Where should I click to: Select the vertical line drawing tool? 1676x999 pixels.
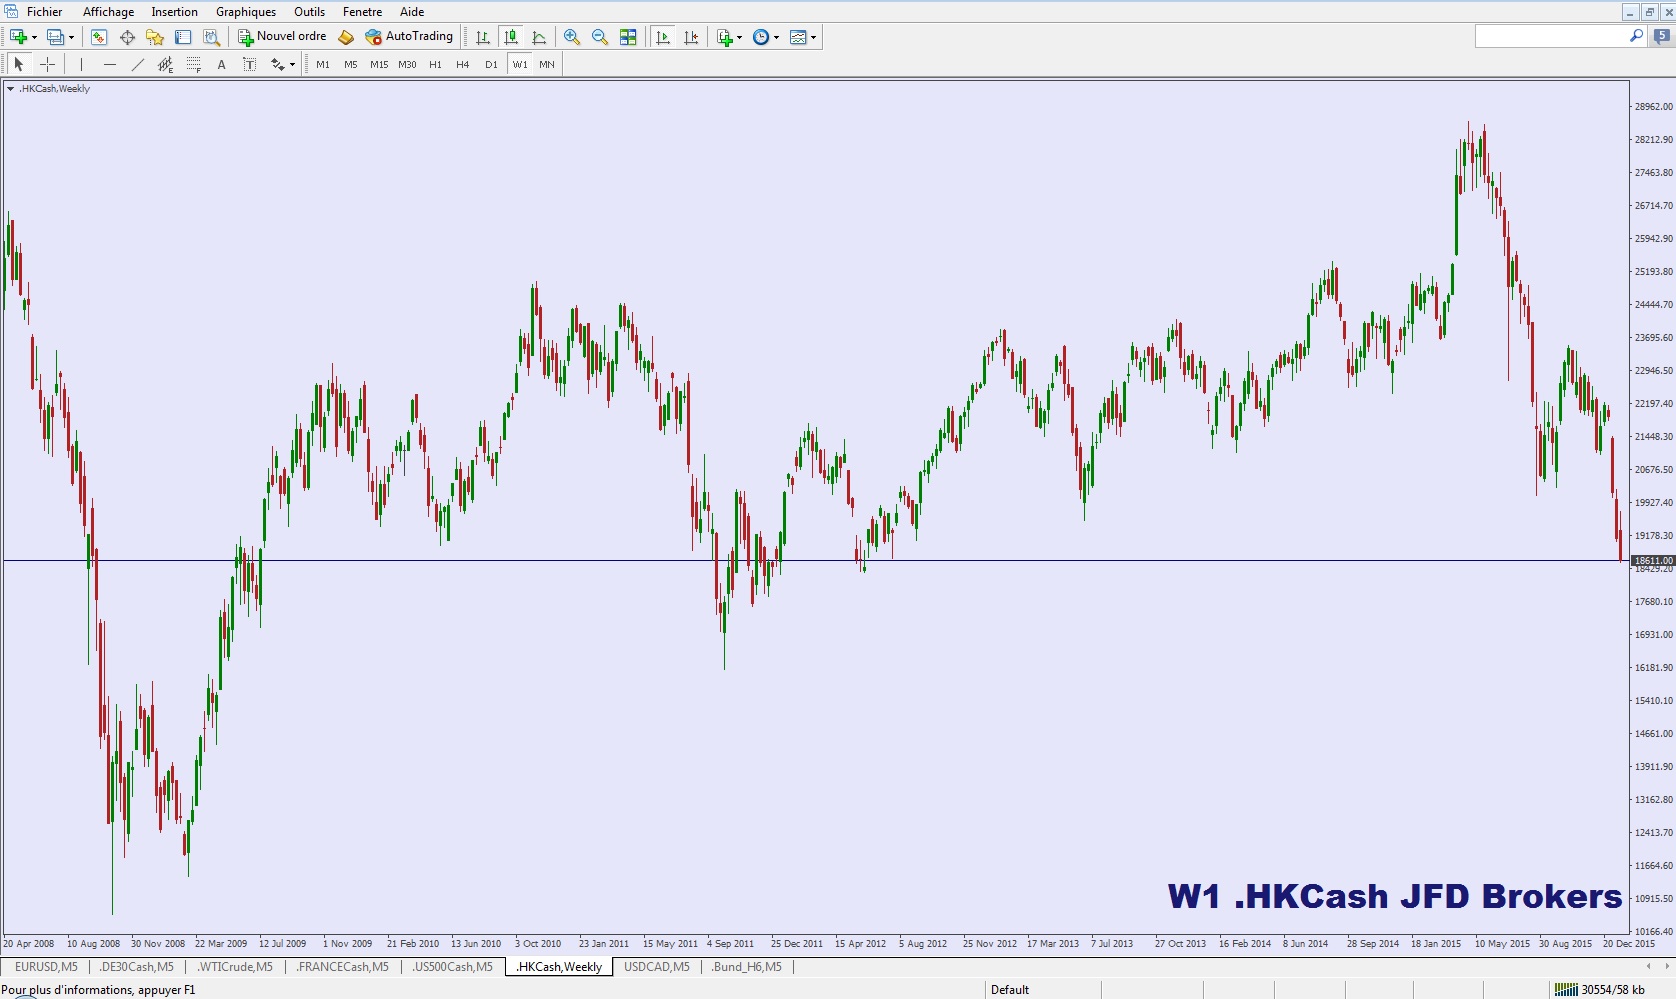tap(82, 64)
